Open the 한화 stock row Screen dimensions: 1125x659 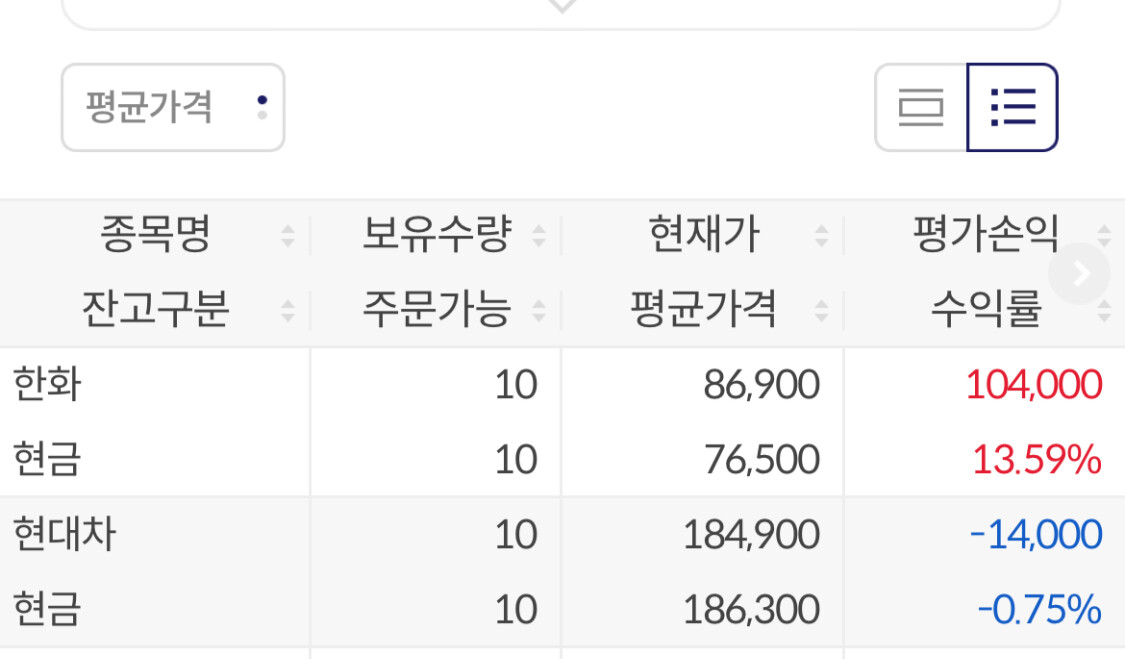(47, 385)
